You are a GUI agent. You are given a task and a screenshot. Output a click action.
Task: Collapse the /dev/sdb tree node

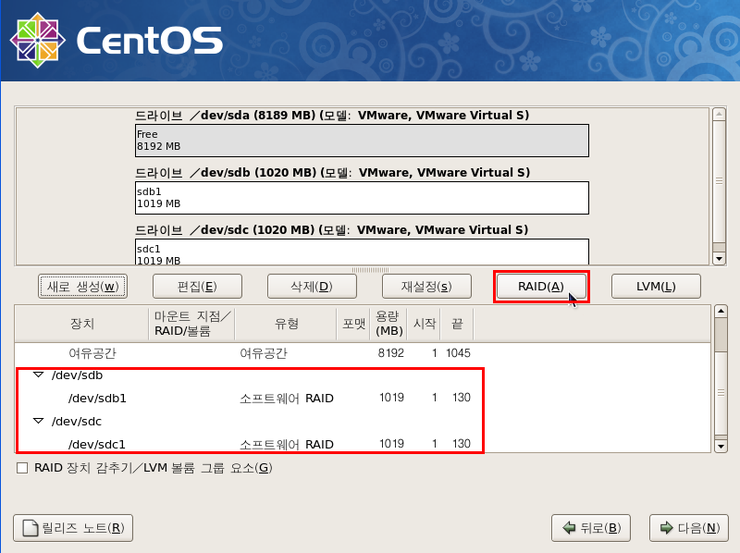tap(39, 375)
